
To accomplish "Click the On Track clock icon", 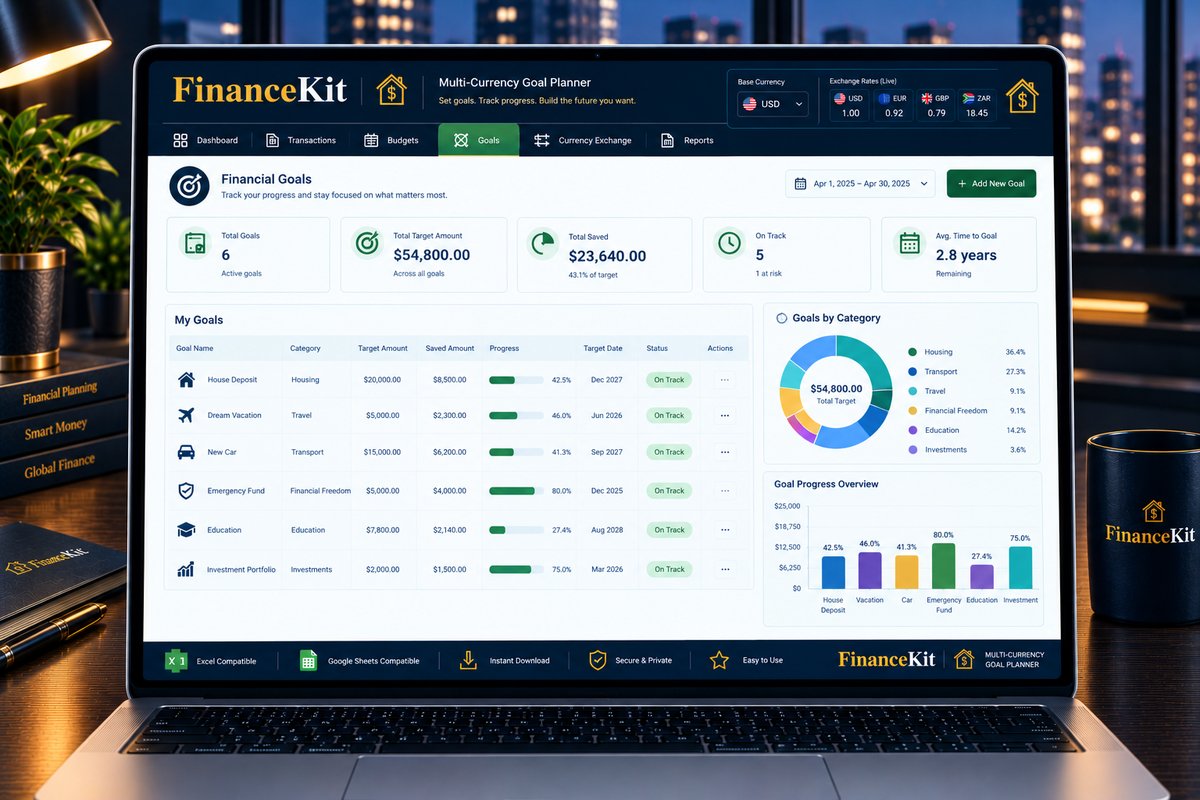I will 730,243.
